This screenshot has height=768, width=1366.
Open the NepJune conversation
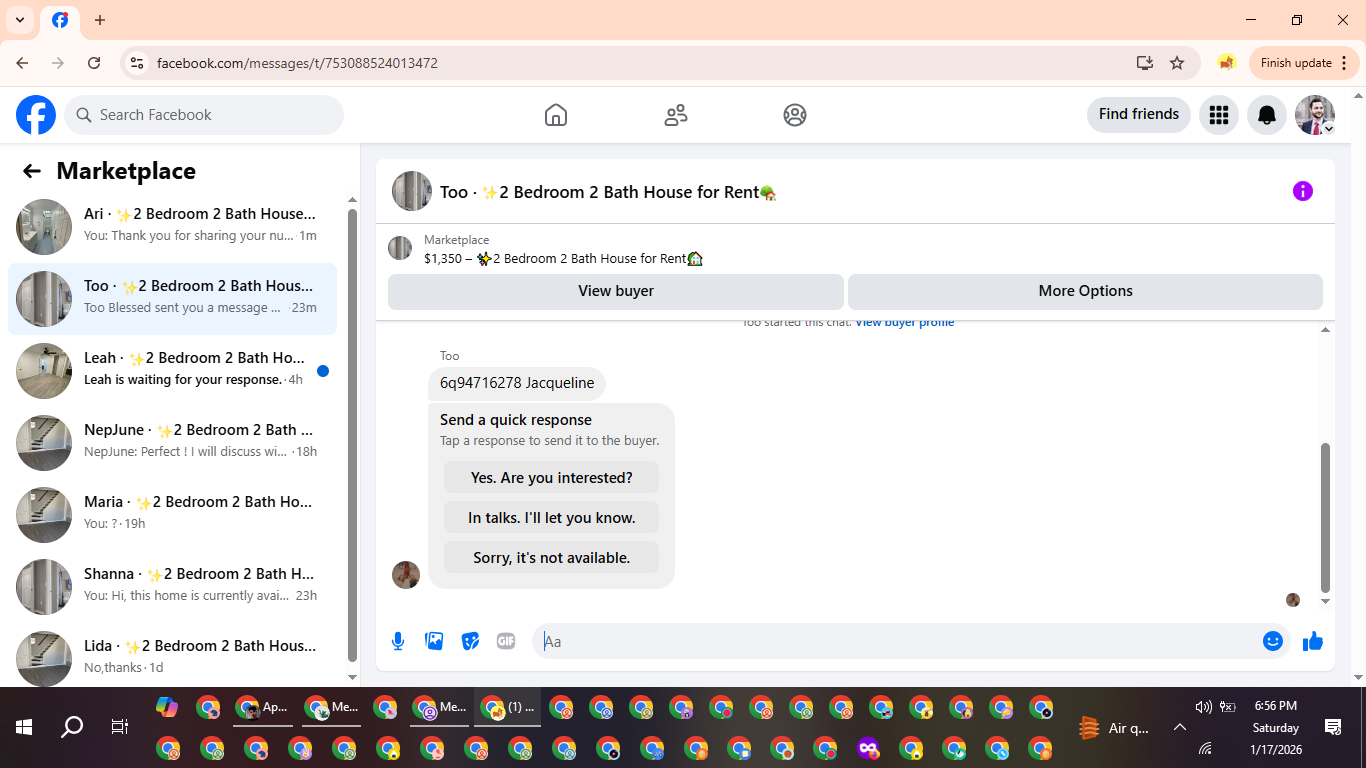click(x=172, y=443)
